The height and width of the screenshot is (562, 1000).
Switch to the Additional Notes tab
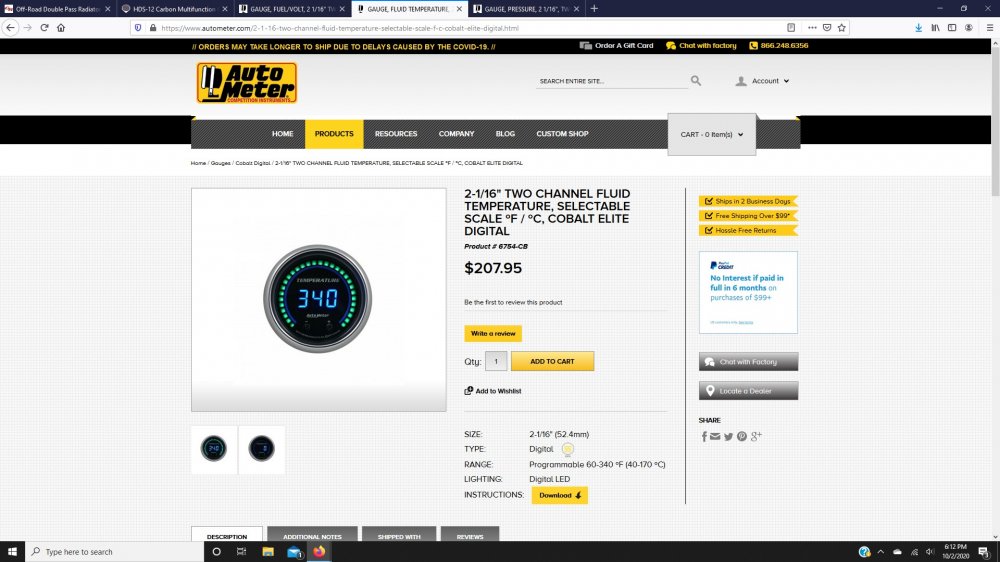312,537
